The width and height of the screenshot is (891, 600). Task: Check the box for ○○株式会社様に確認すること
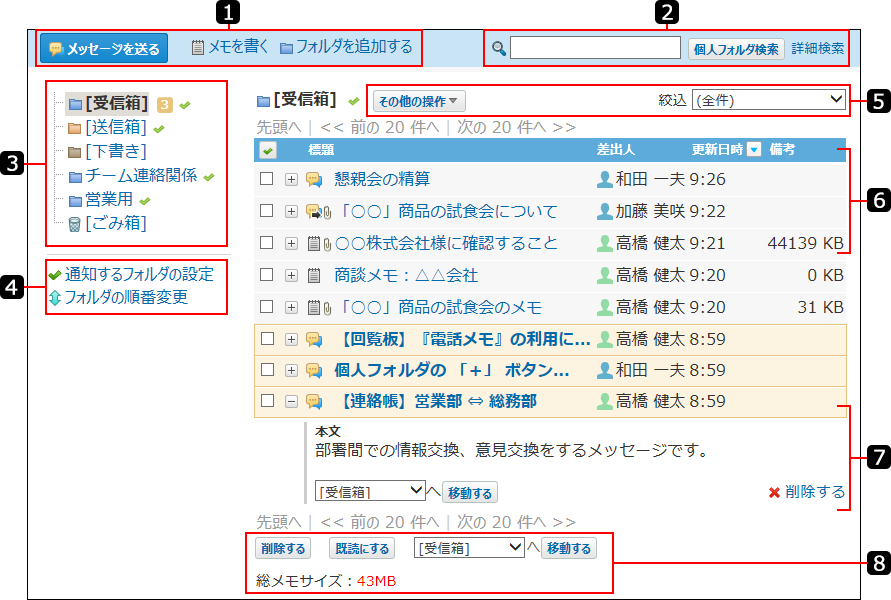[267, 243]
